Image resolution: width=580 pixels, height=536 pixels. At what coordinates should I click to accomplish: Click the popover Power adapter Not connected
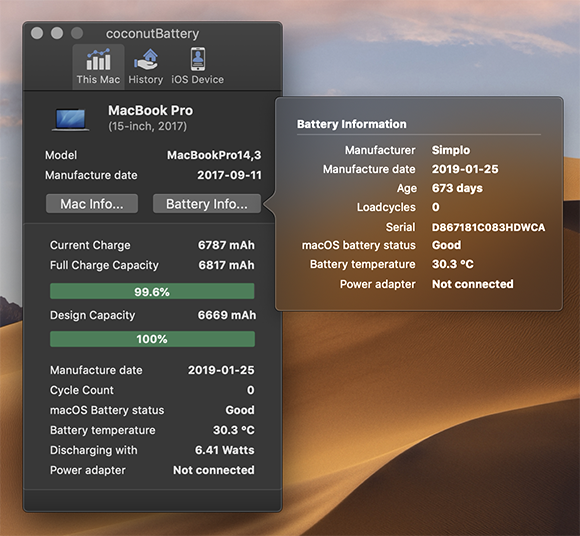(x=473, y=284)
